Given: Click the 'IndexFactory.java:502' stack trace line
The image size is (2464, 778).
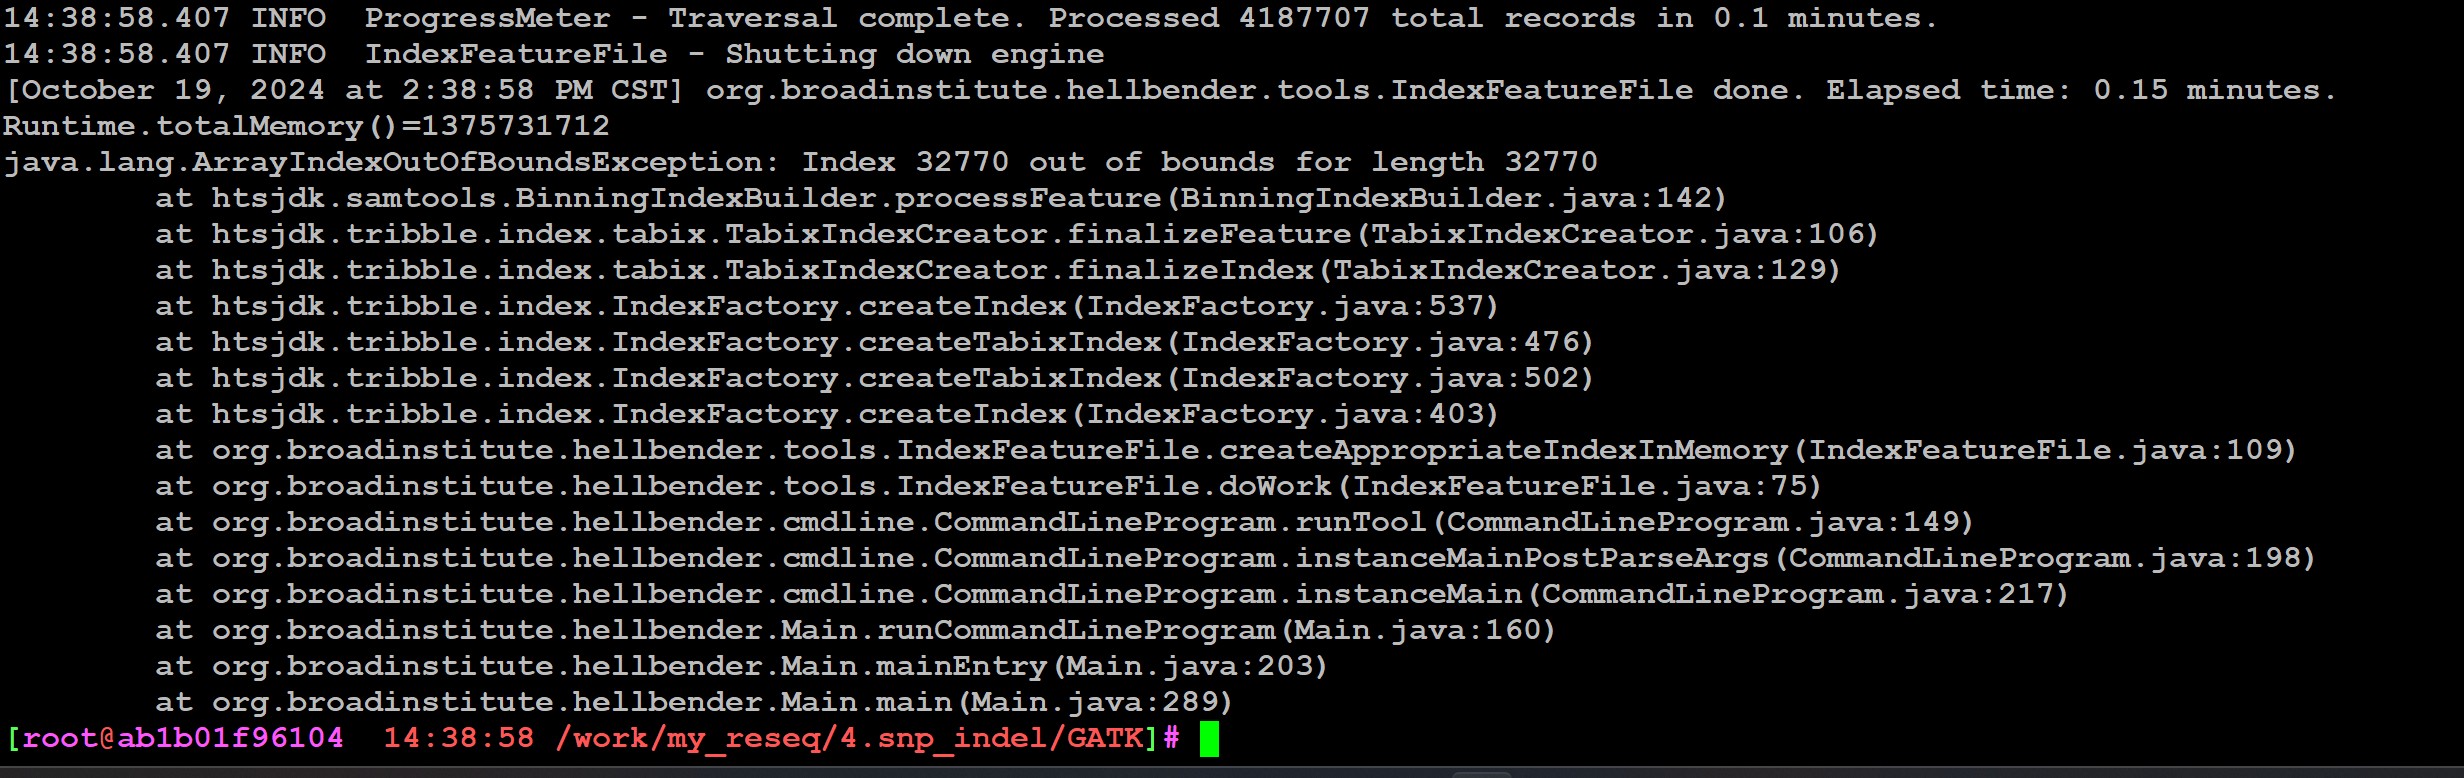Looking at the screenshot, I should [x=874, y=378].
